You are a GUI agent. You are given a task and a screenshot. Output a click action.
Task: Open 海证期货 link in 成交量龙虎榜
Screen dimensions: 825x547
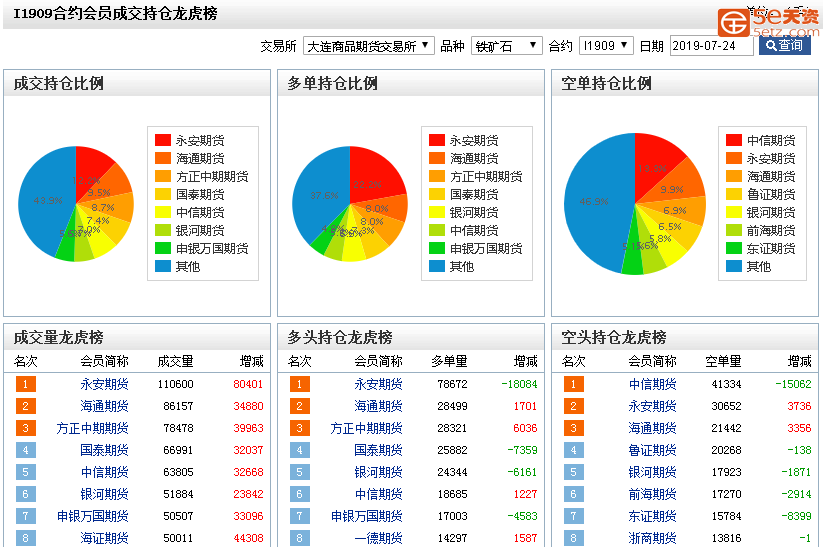point(104,538)
